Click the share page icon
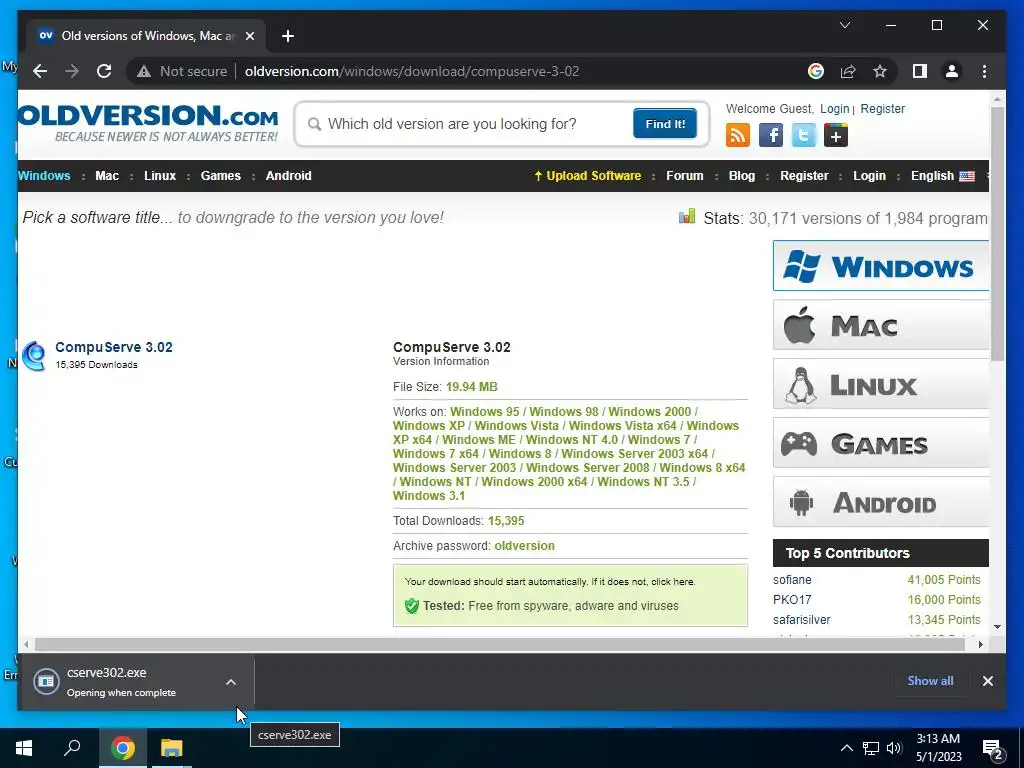 848,71
